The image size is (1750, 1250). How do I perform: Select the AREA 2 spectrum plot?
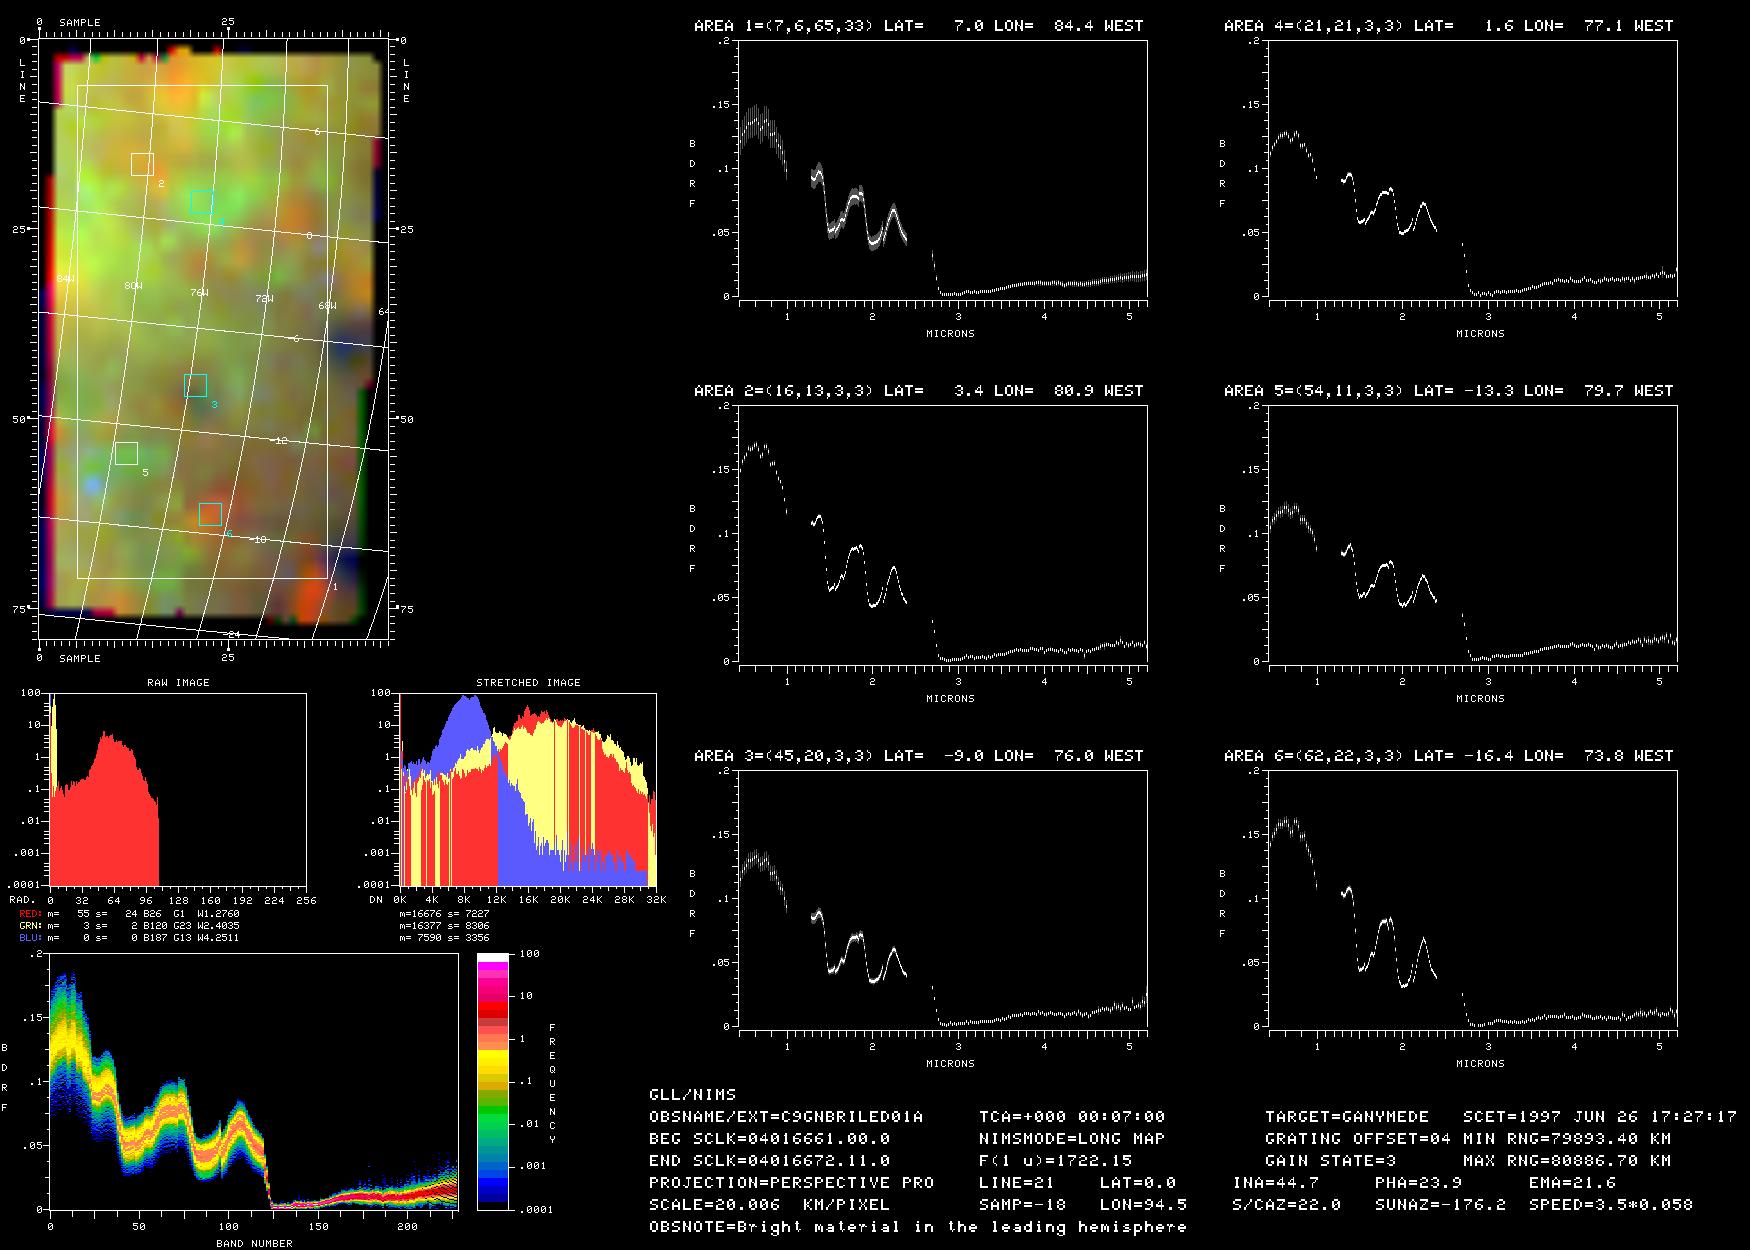[x=942, y=535]
